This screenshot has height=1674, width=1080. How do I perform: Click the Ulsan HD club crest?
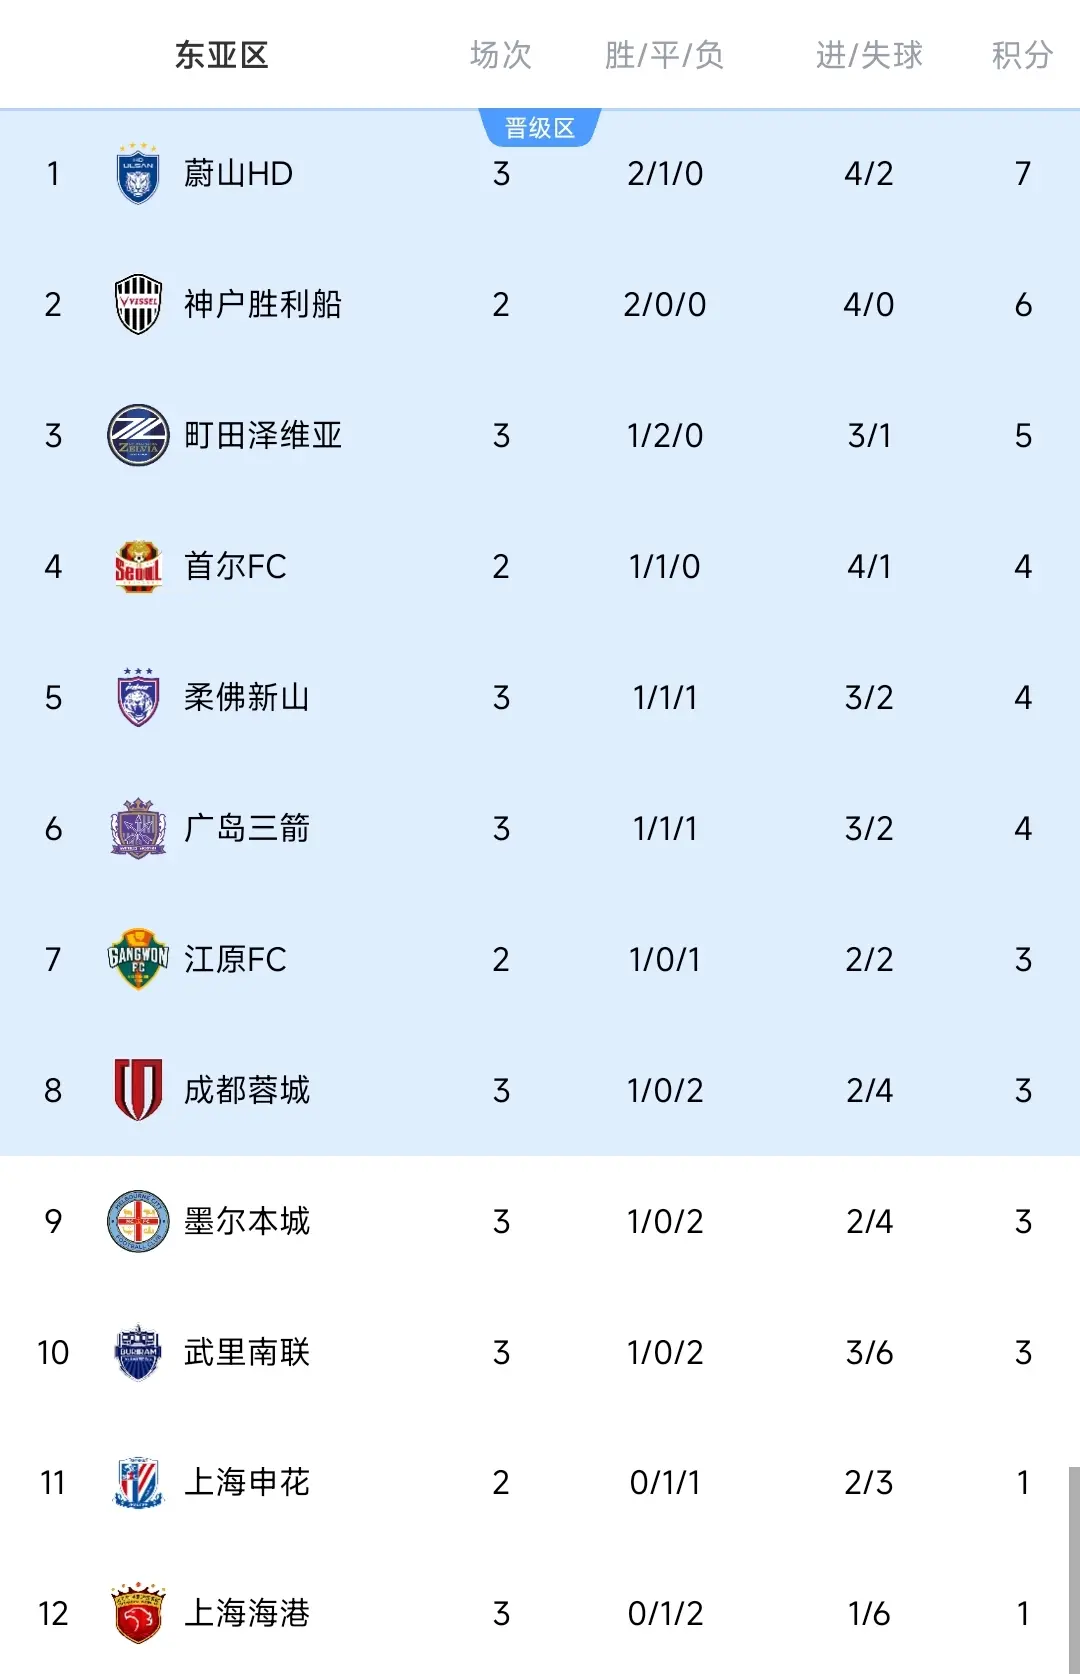tap(138, 175)
